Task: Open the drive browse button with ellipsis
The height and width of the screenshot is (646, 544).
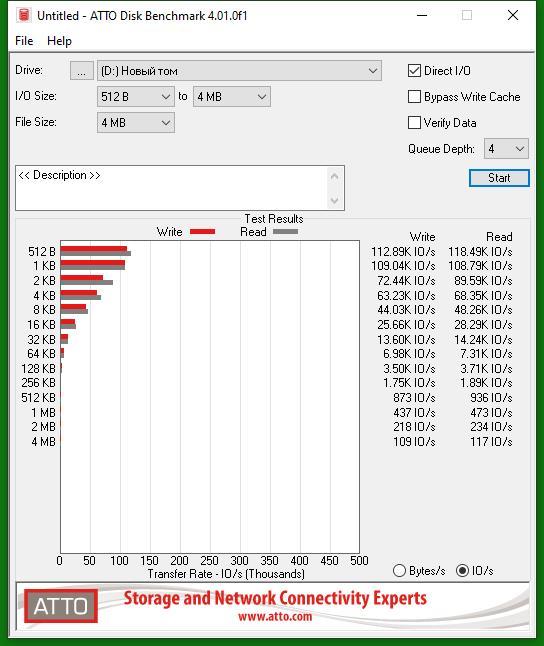Action: pyautogui.click(x=82, y=71)
